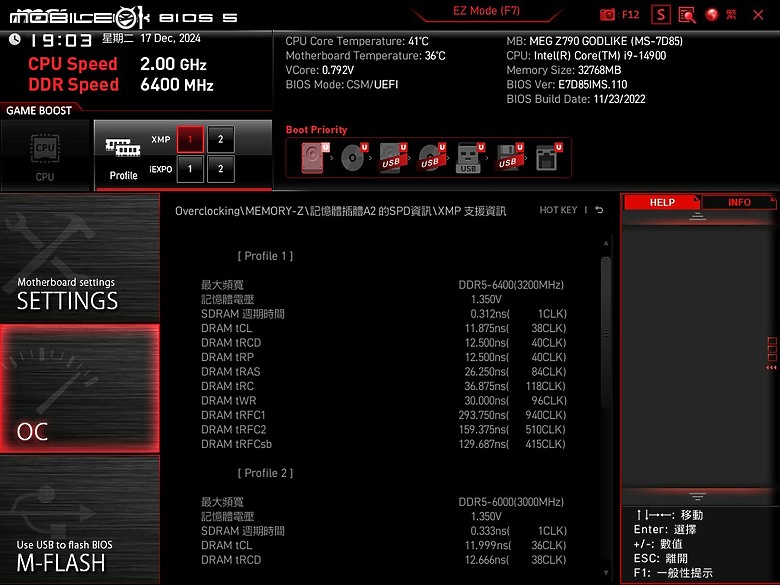Click the DRAM tRC row
This screenshot has width=780, height=585.
[x=384, y=386]
